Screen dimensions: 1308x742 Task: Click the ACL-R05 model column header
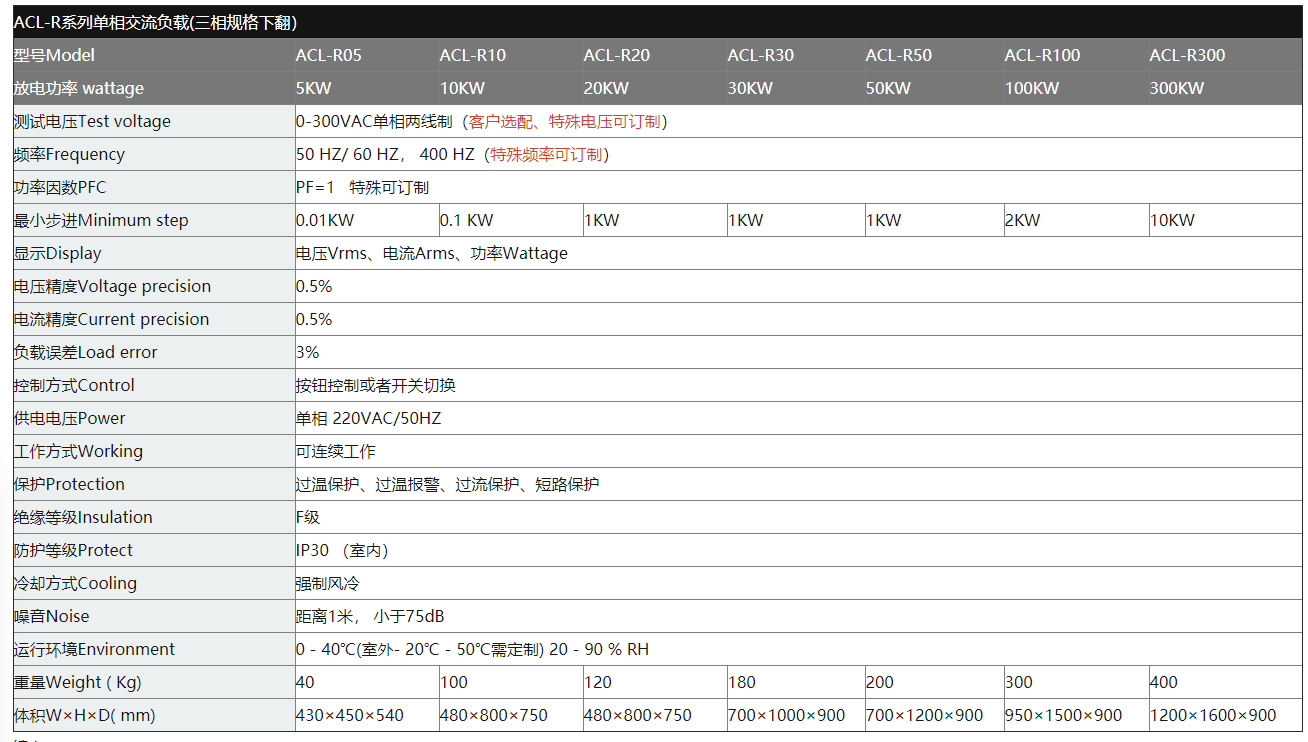point(329,55)
